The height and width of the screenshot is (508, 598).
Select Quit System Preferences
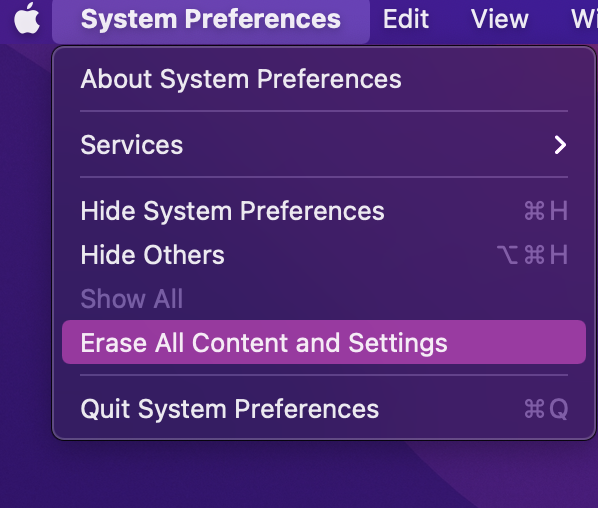[x=324, y=409]
